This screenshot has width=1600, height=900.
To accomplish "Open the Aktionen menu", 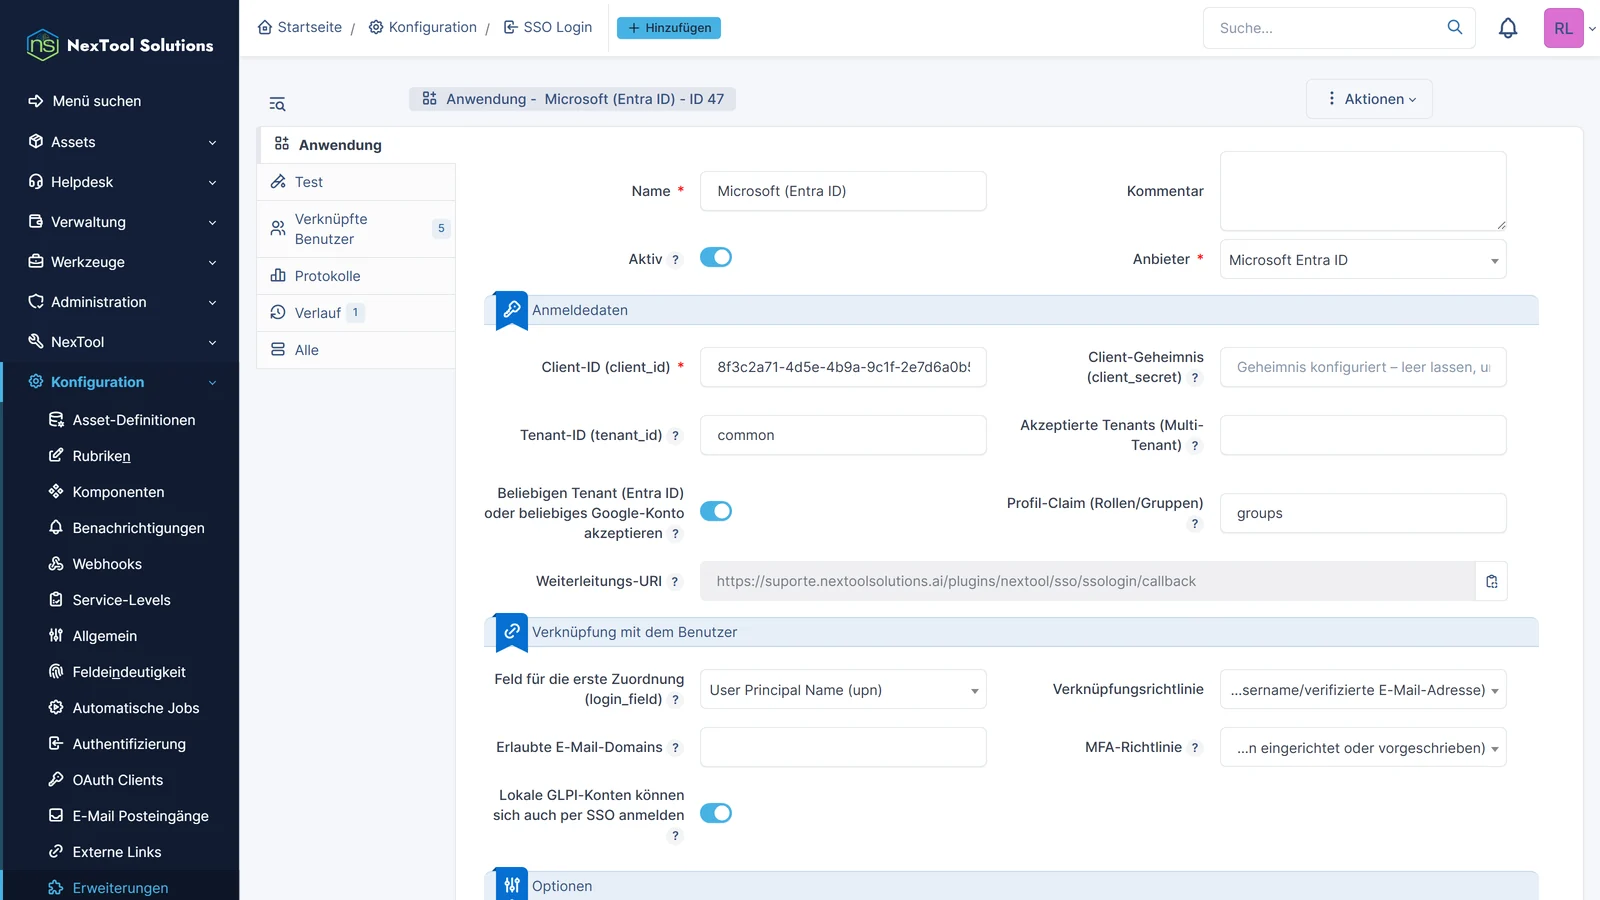I will [1369, 99].
